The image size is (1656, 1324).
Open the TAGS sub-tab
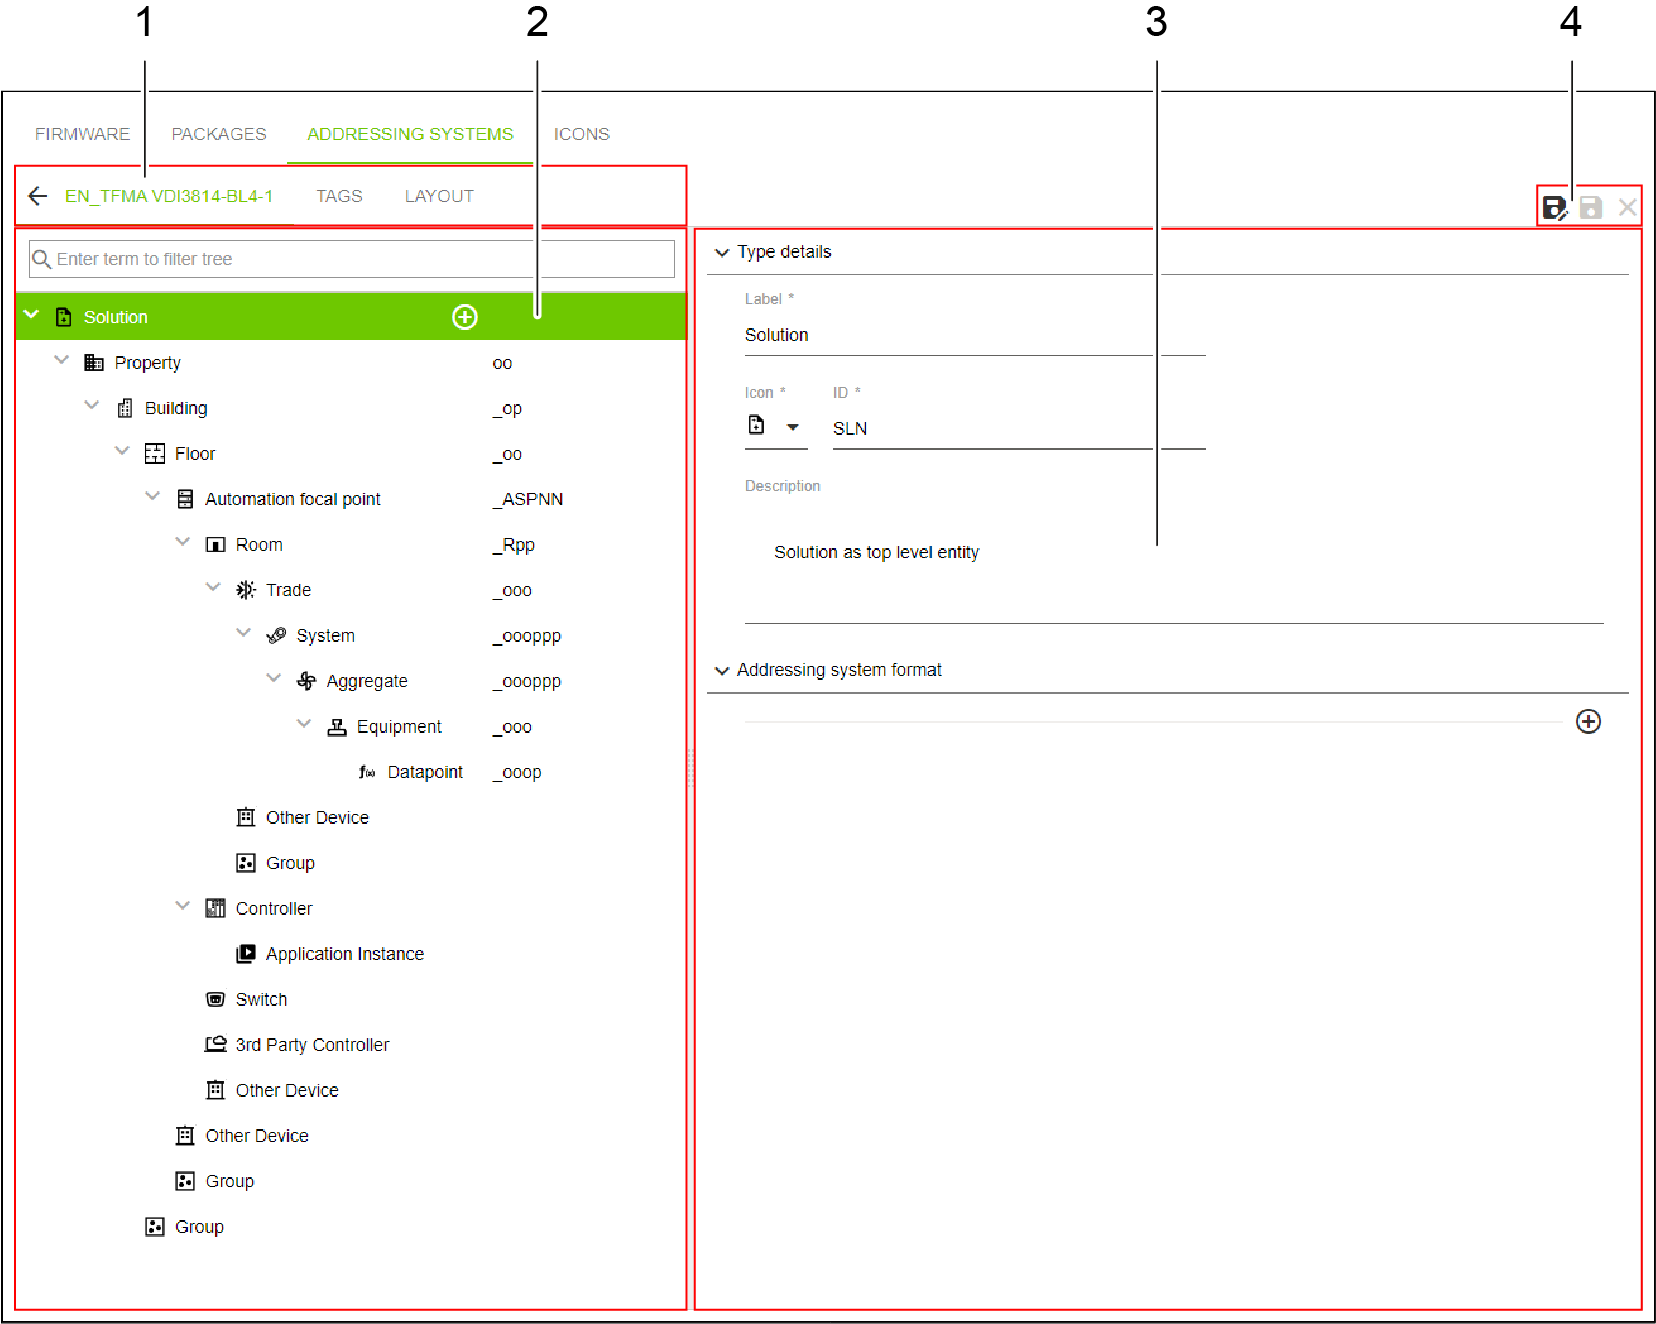point(339,196)
